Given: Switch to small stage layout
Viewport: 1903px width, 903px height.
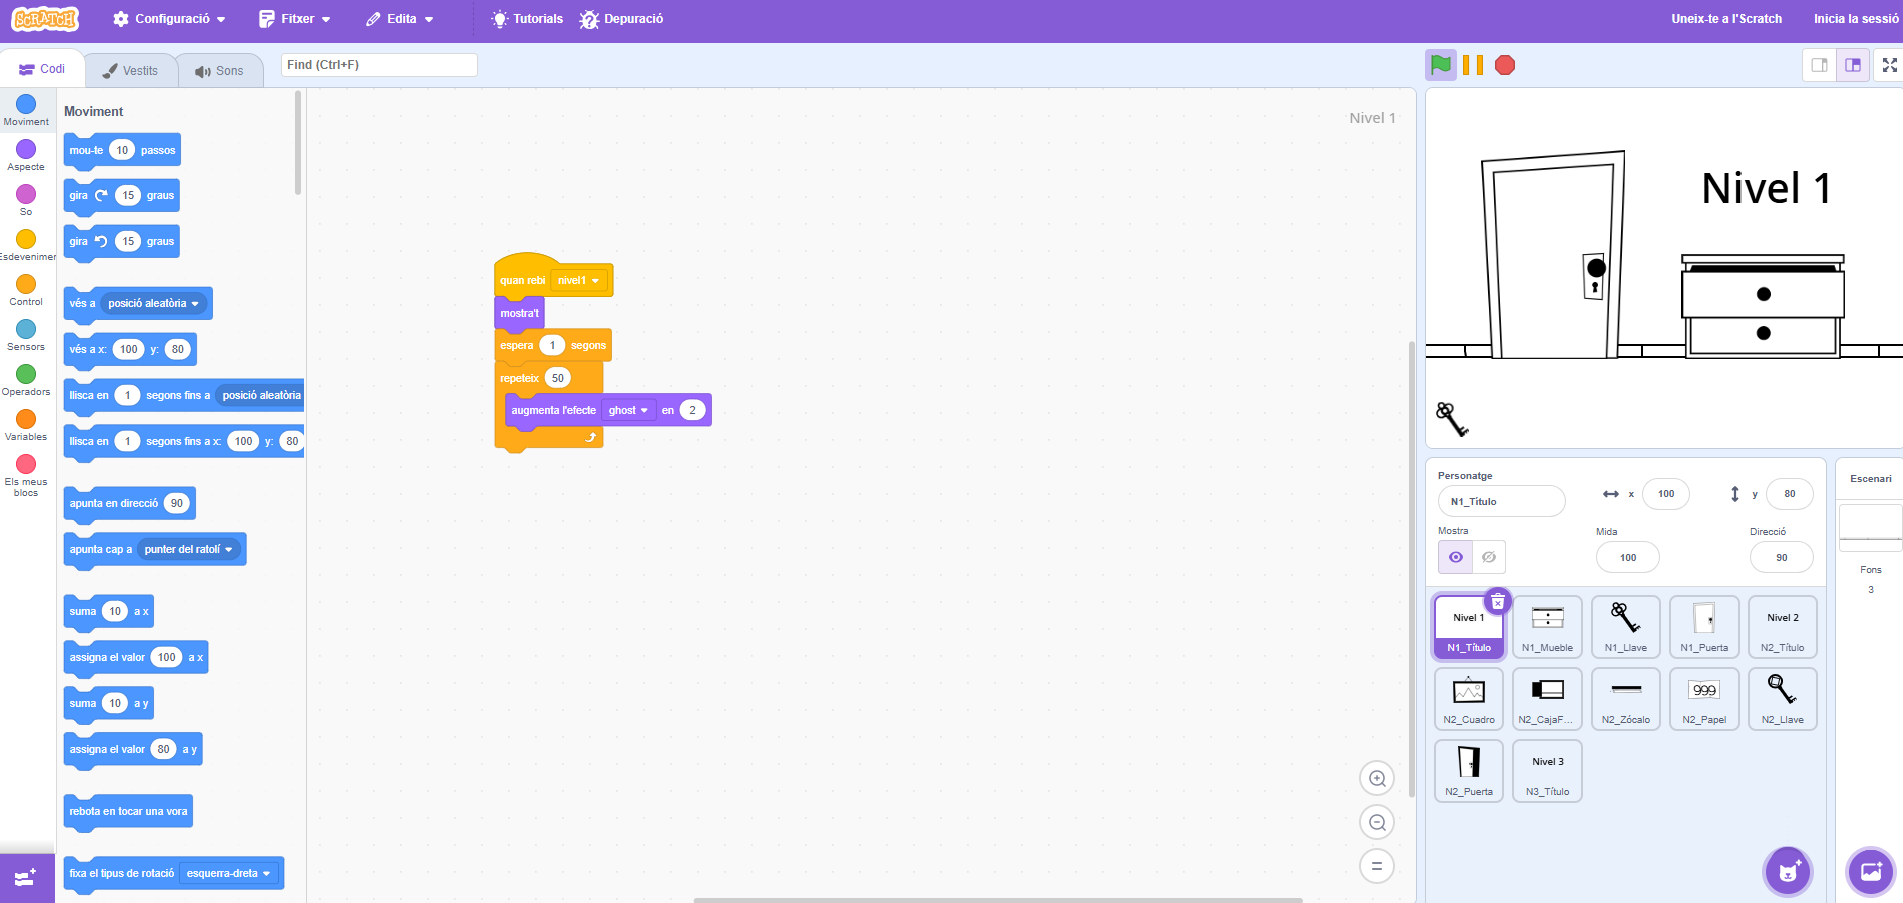Looking at the screenshot, I should click(1820, 66).
